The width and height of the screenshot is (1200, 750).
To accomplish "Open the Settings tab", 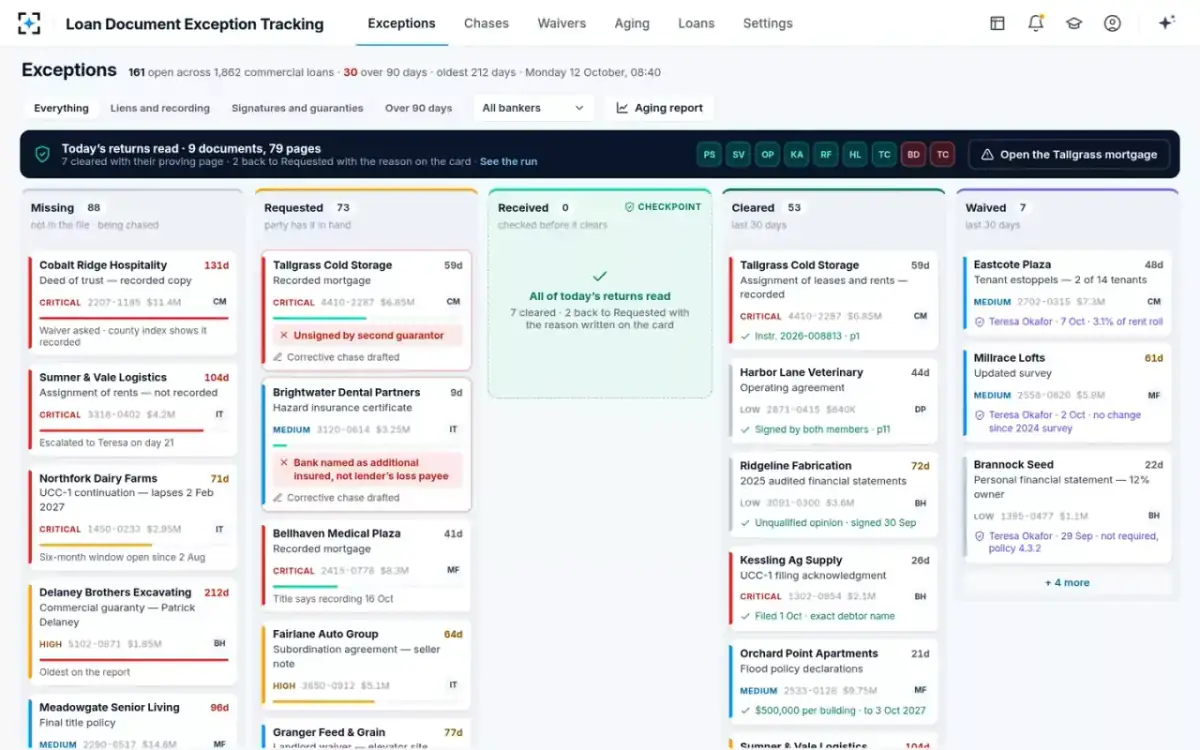I will tap(768, 23).
